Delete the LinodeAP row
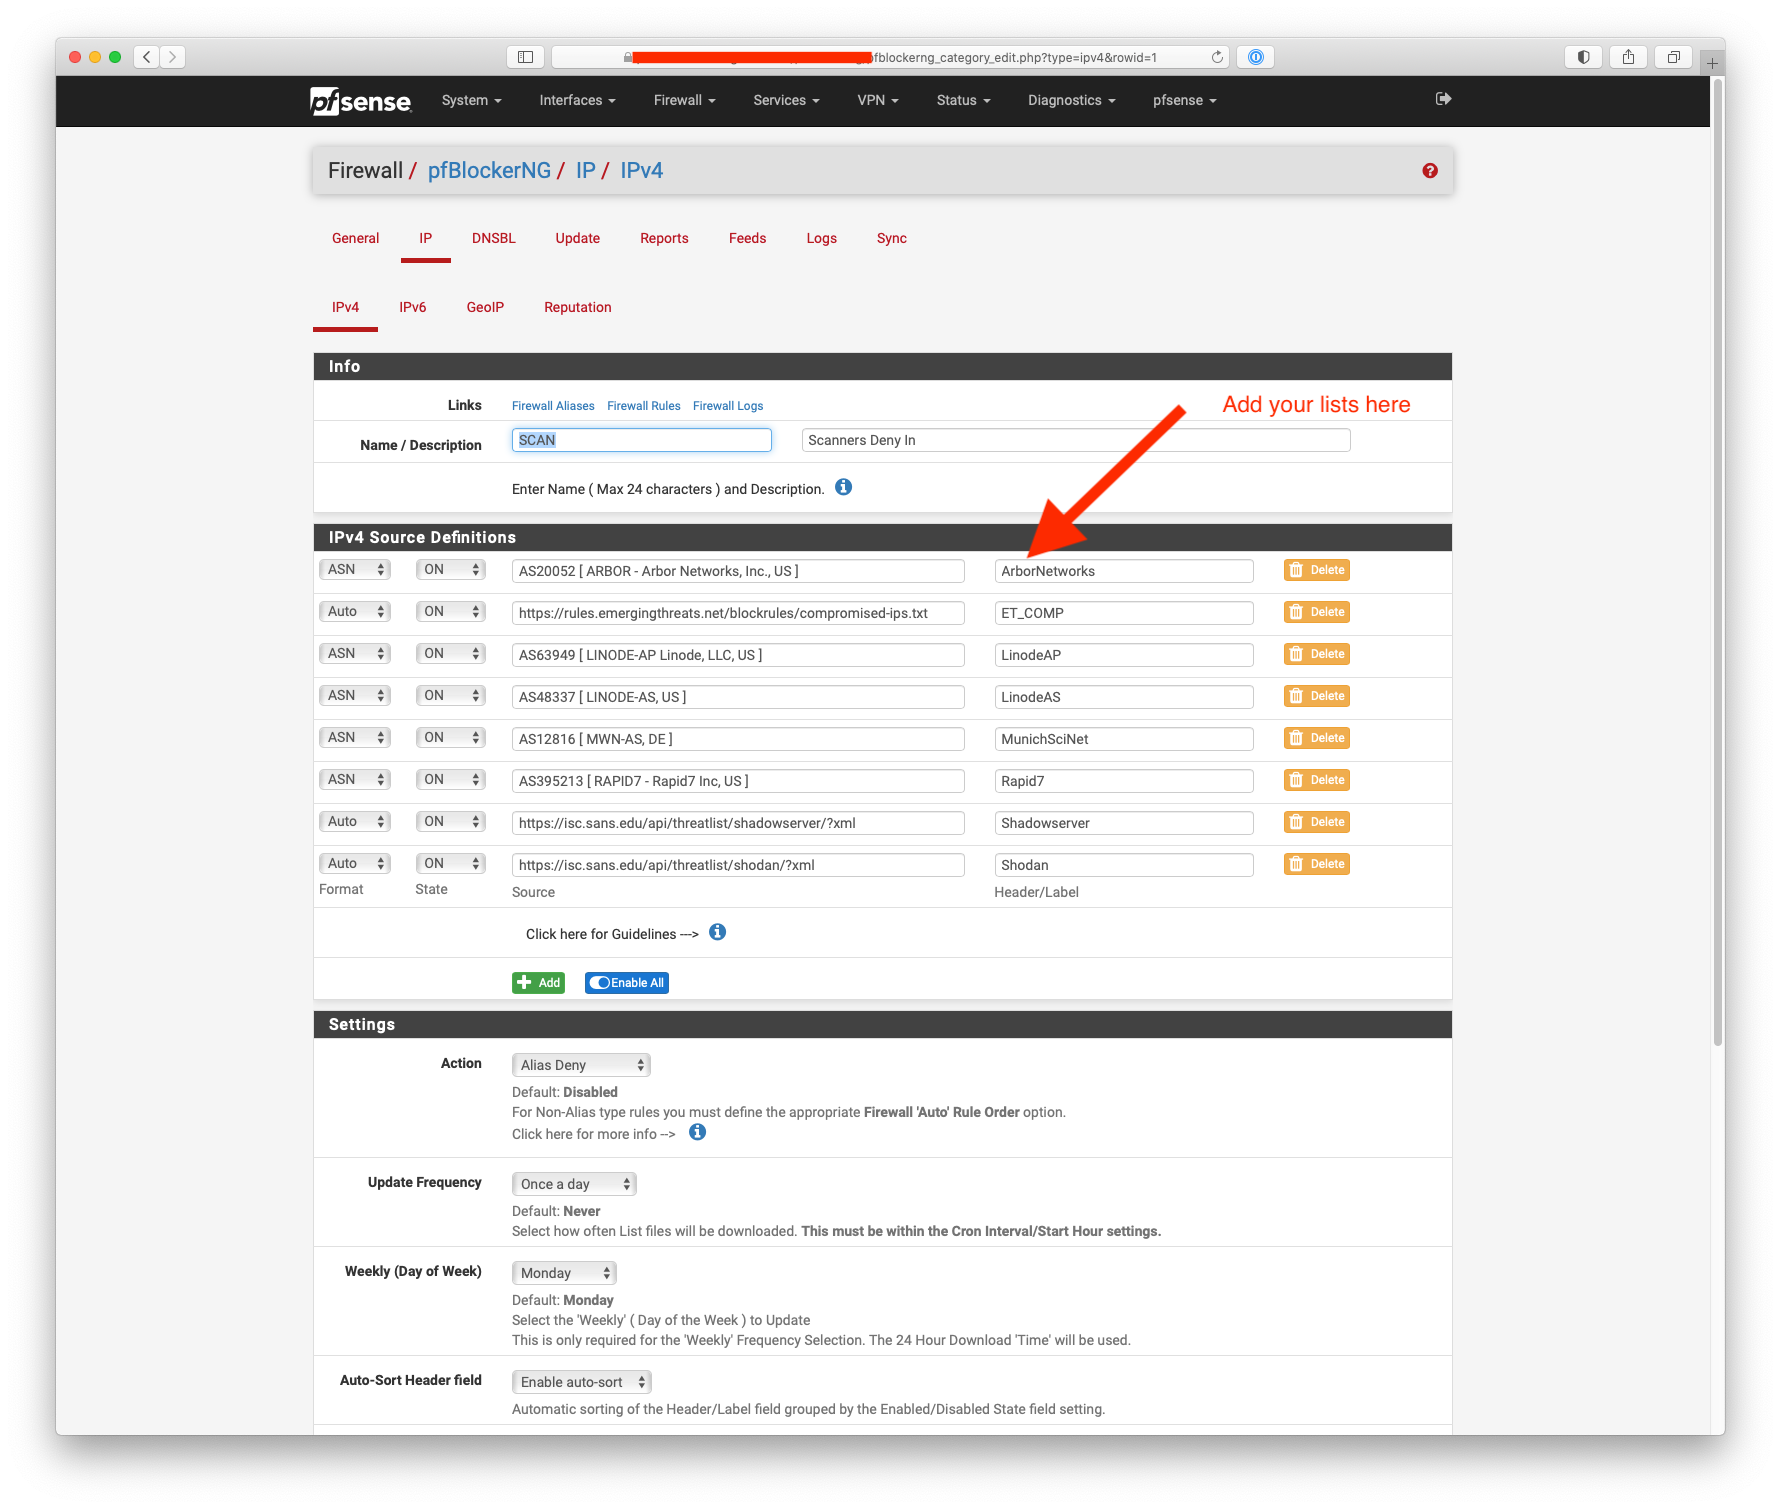The image size is (1781, 1509). [1317, 654]
